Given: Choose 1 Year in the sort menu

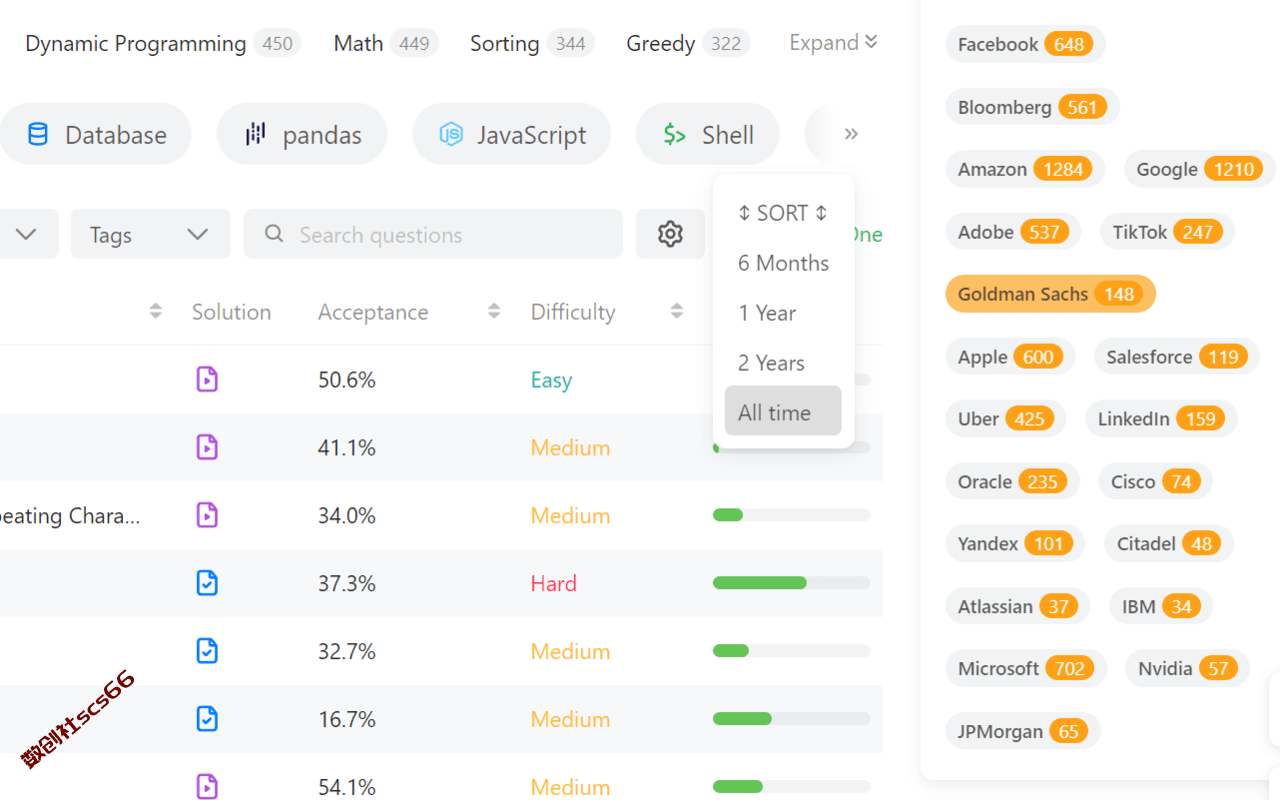Looking at the screenshot, I should coord(783,313).
